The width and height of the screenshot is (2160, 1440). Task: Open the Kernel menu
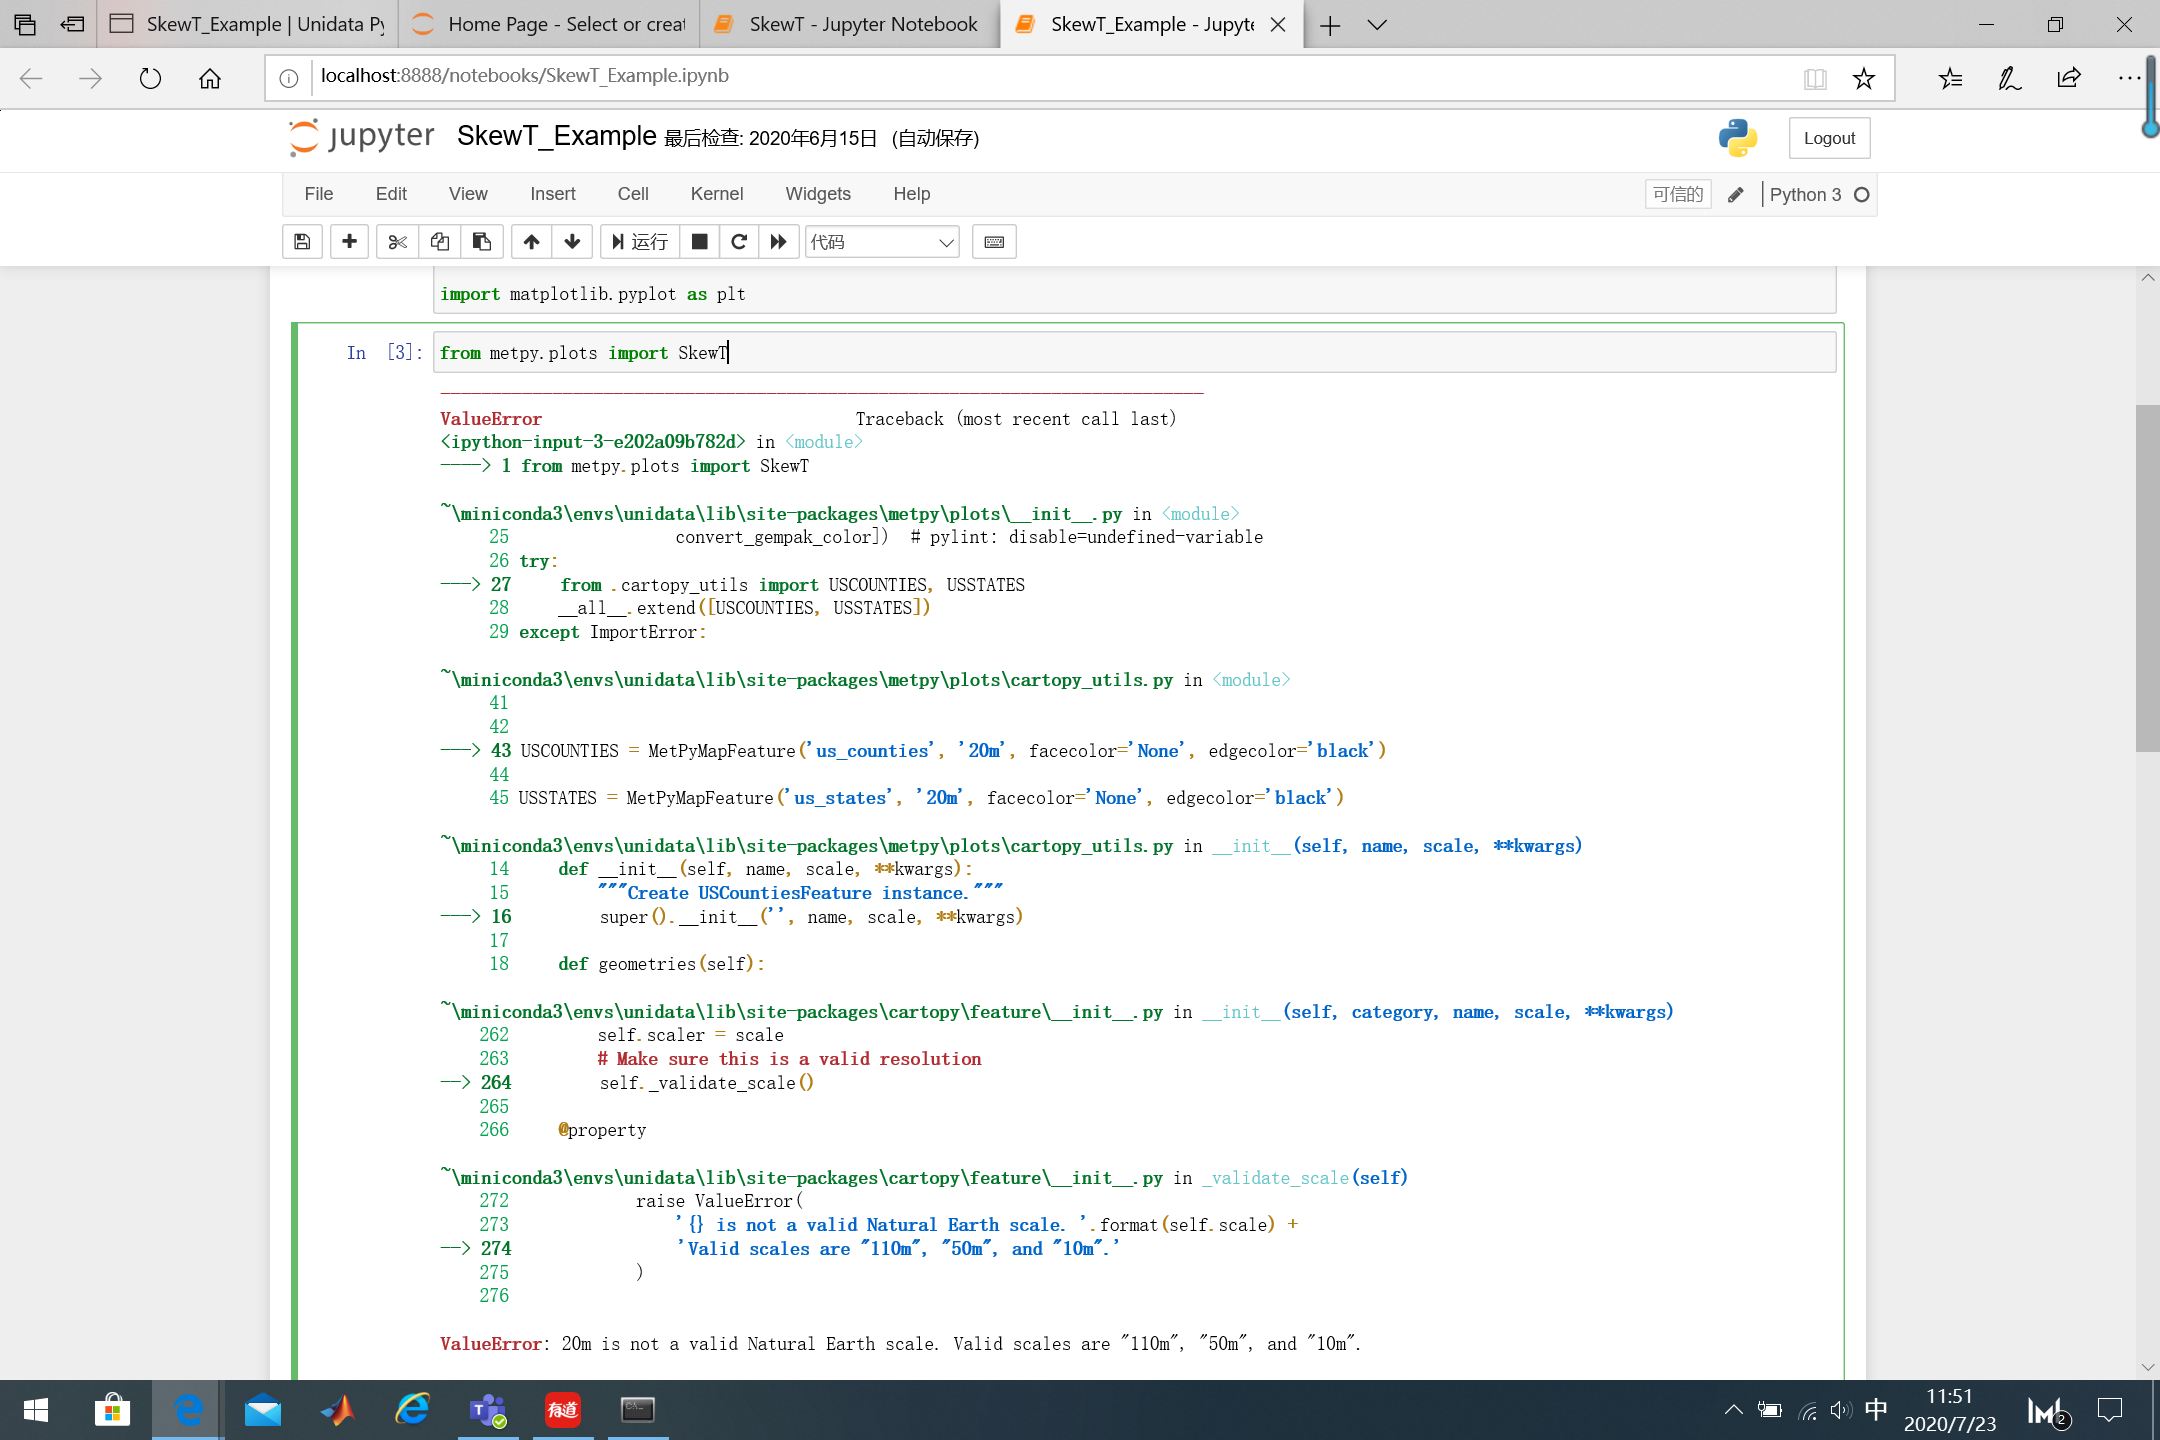click(716, 193)
